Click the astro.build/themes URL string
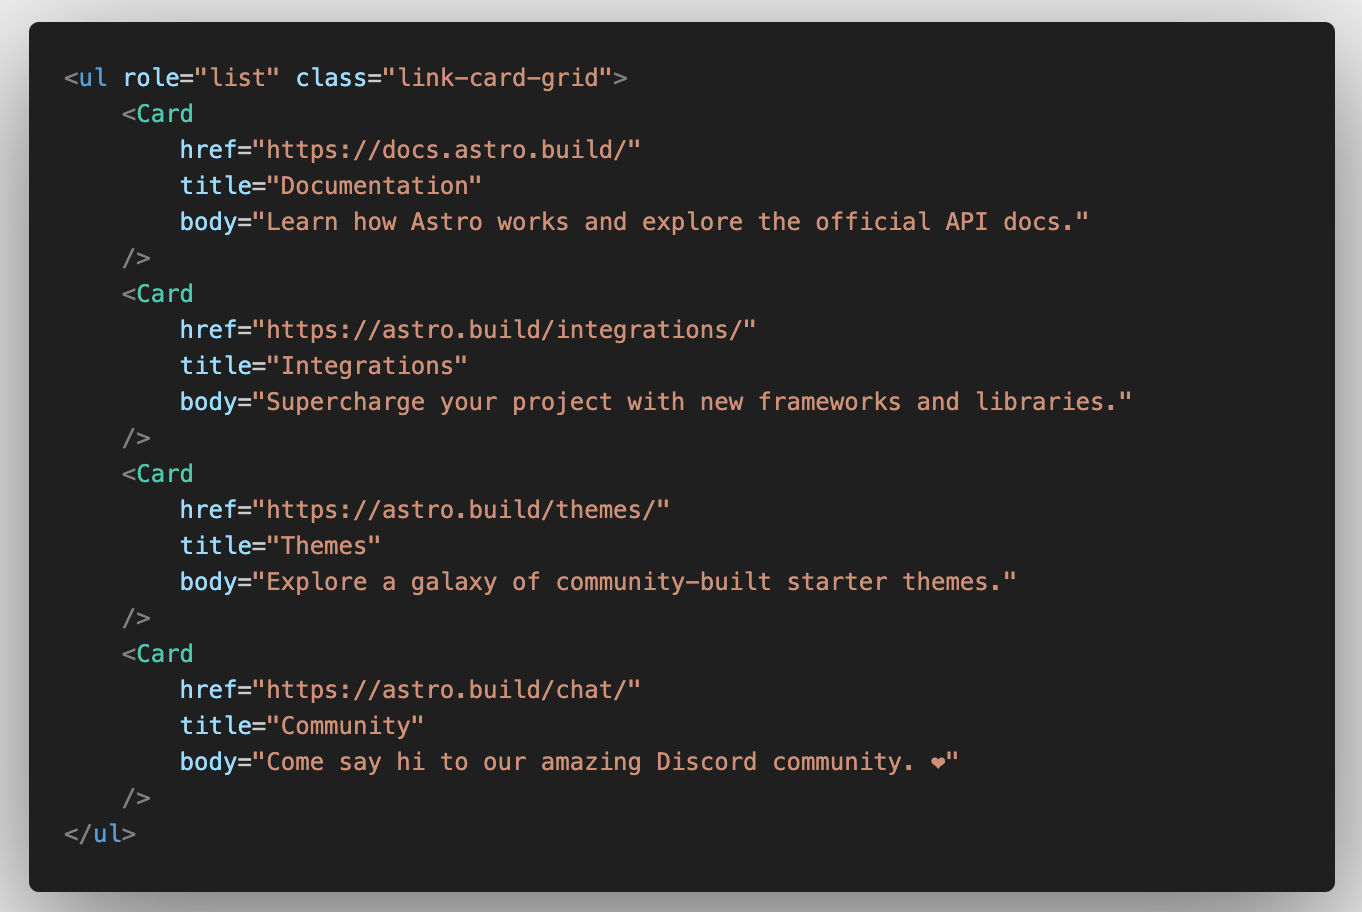Screen dimensions: 1362x912 pos(461,510)
